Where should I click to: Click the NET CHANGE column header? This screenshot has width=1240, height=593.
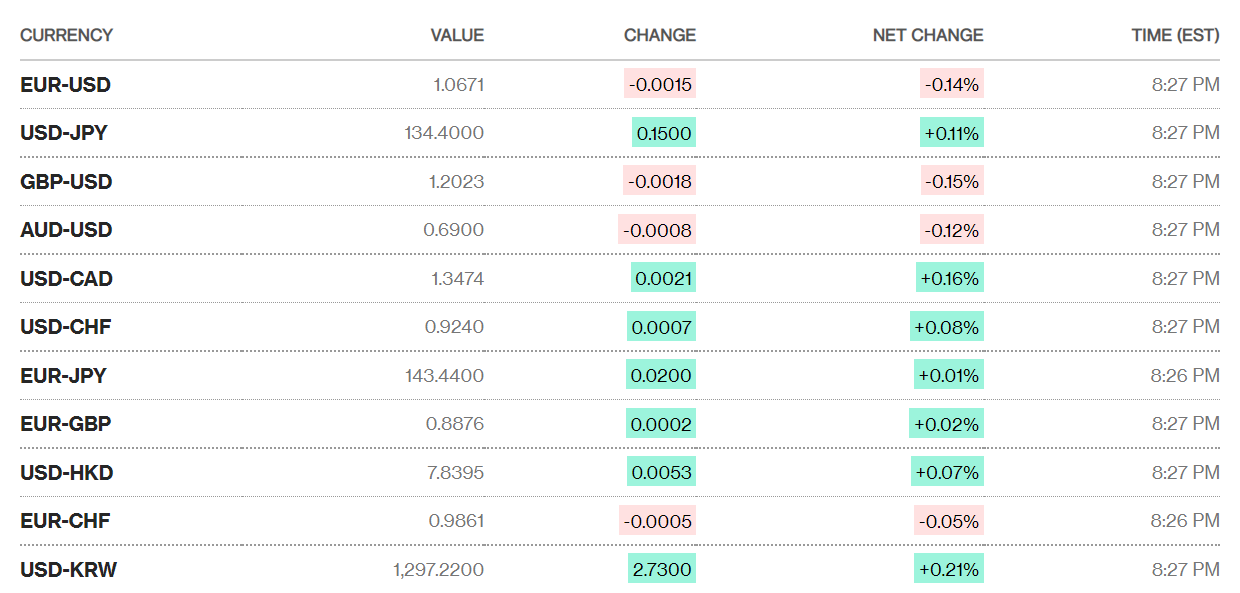click(927, 35)
